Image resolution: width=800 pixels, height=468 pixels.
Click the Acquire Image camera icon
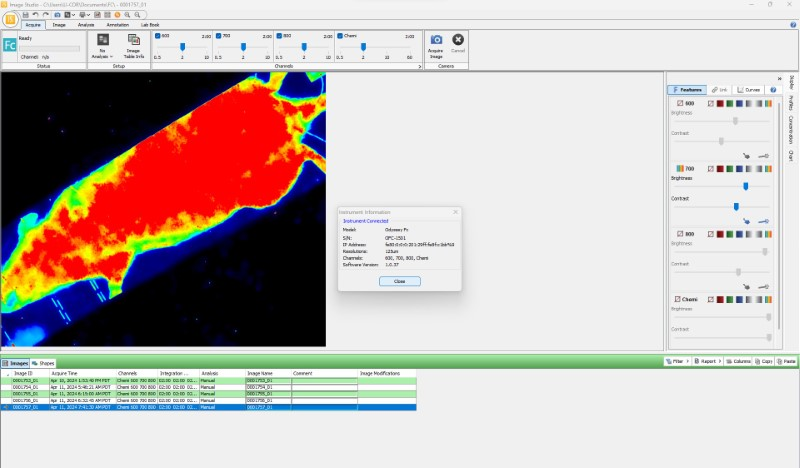[436, 46]
